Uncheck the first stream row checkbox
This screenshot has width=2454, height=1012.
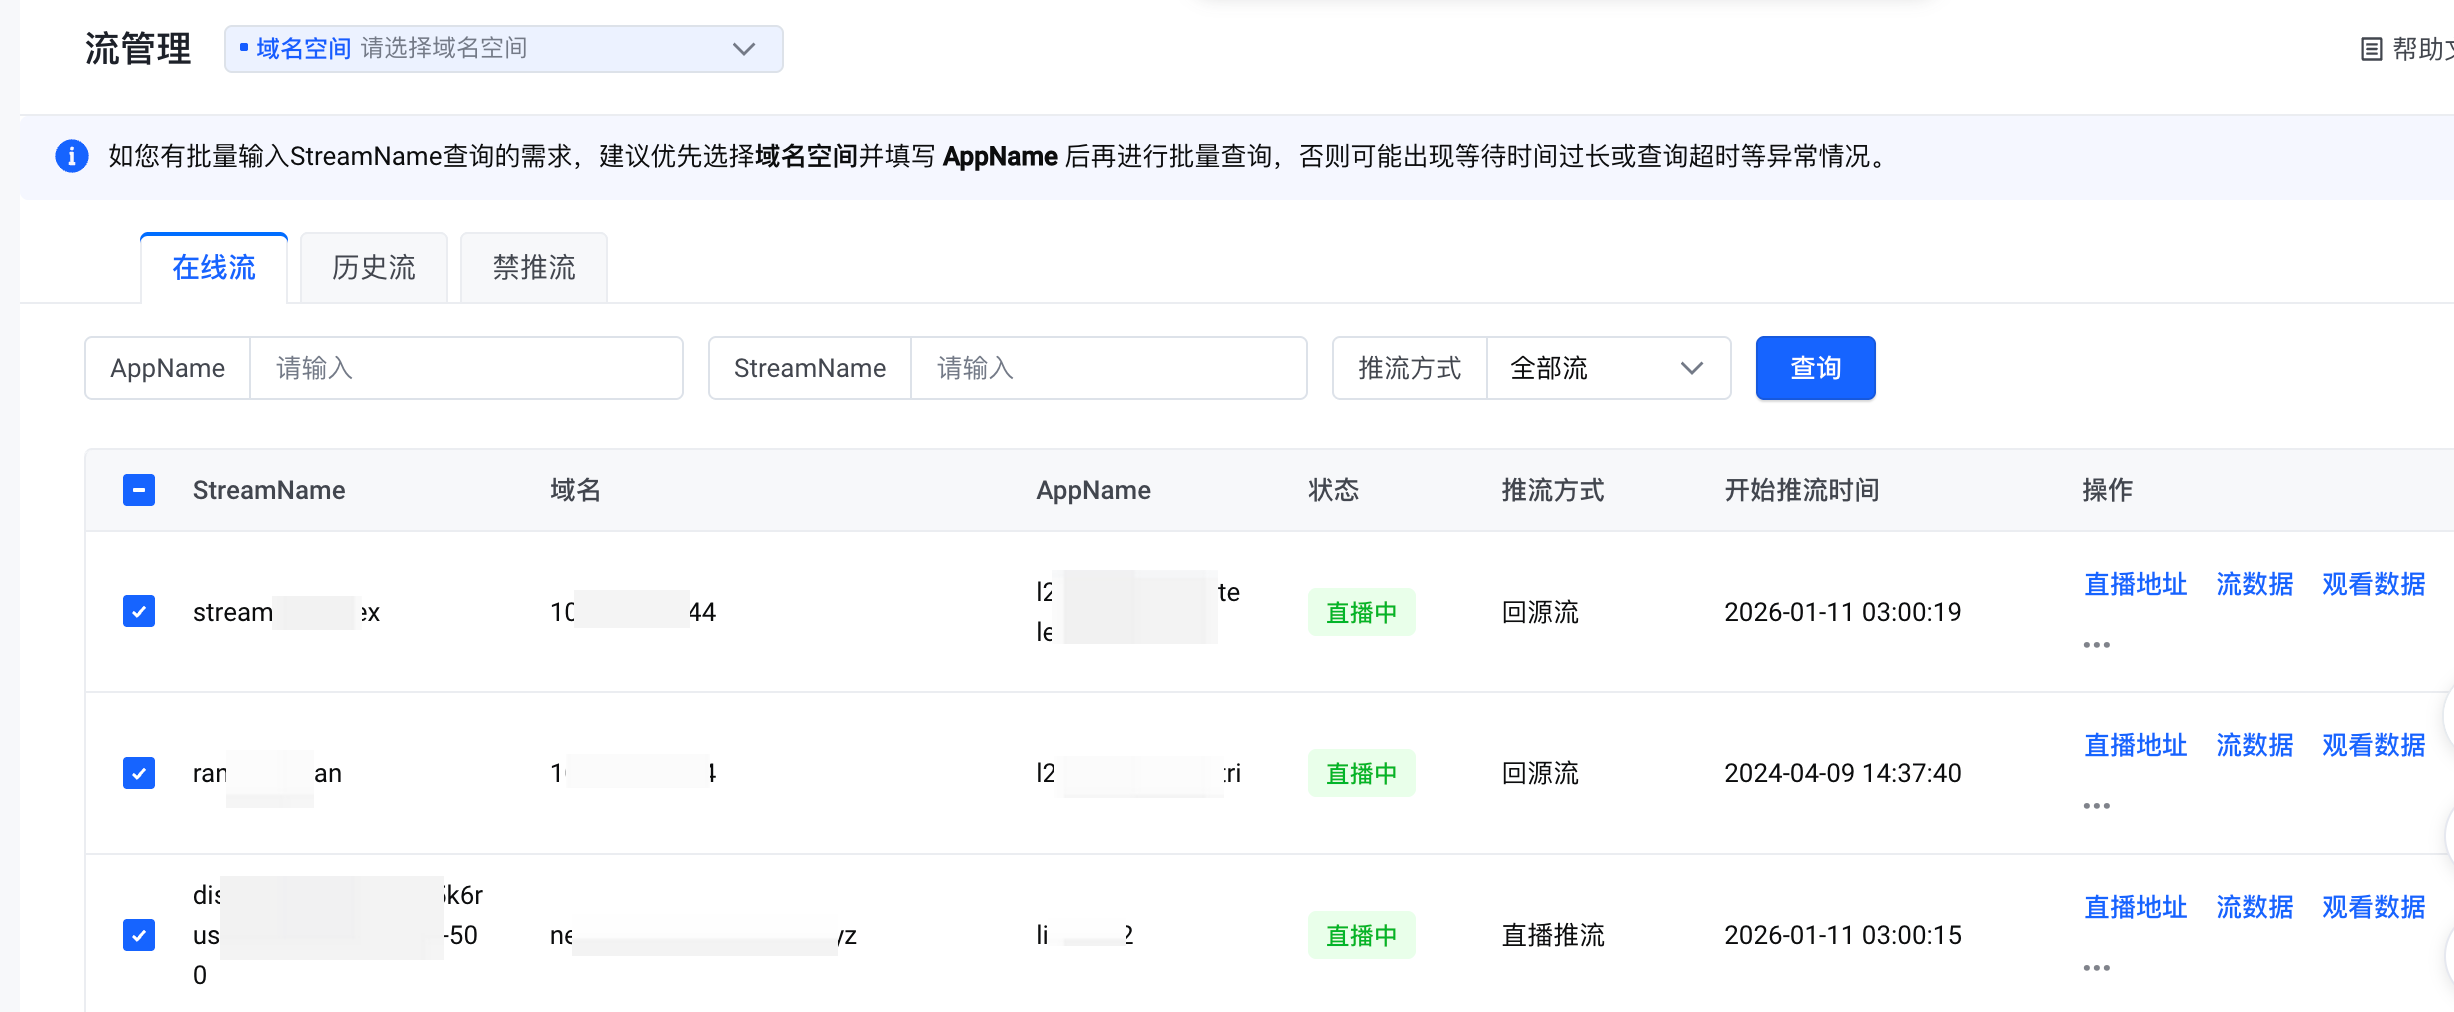(139, 611)
